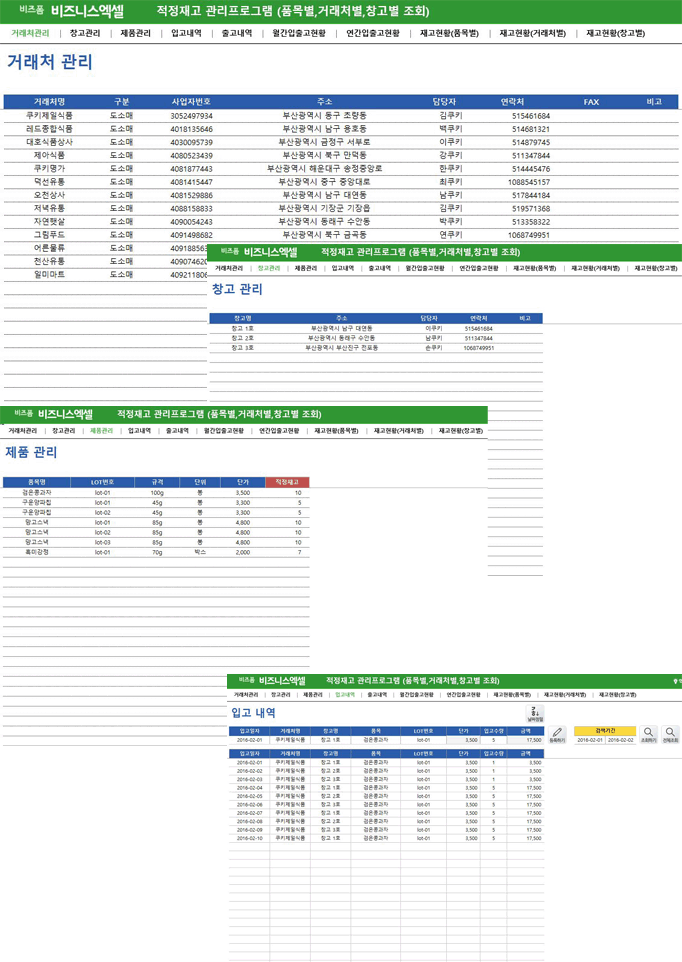Open 재고현황(창고별) tab in 거래처 관리 window
This screenshot has height=962, width=682.
click(x=616, y=33)
